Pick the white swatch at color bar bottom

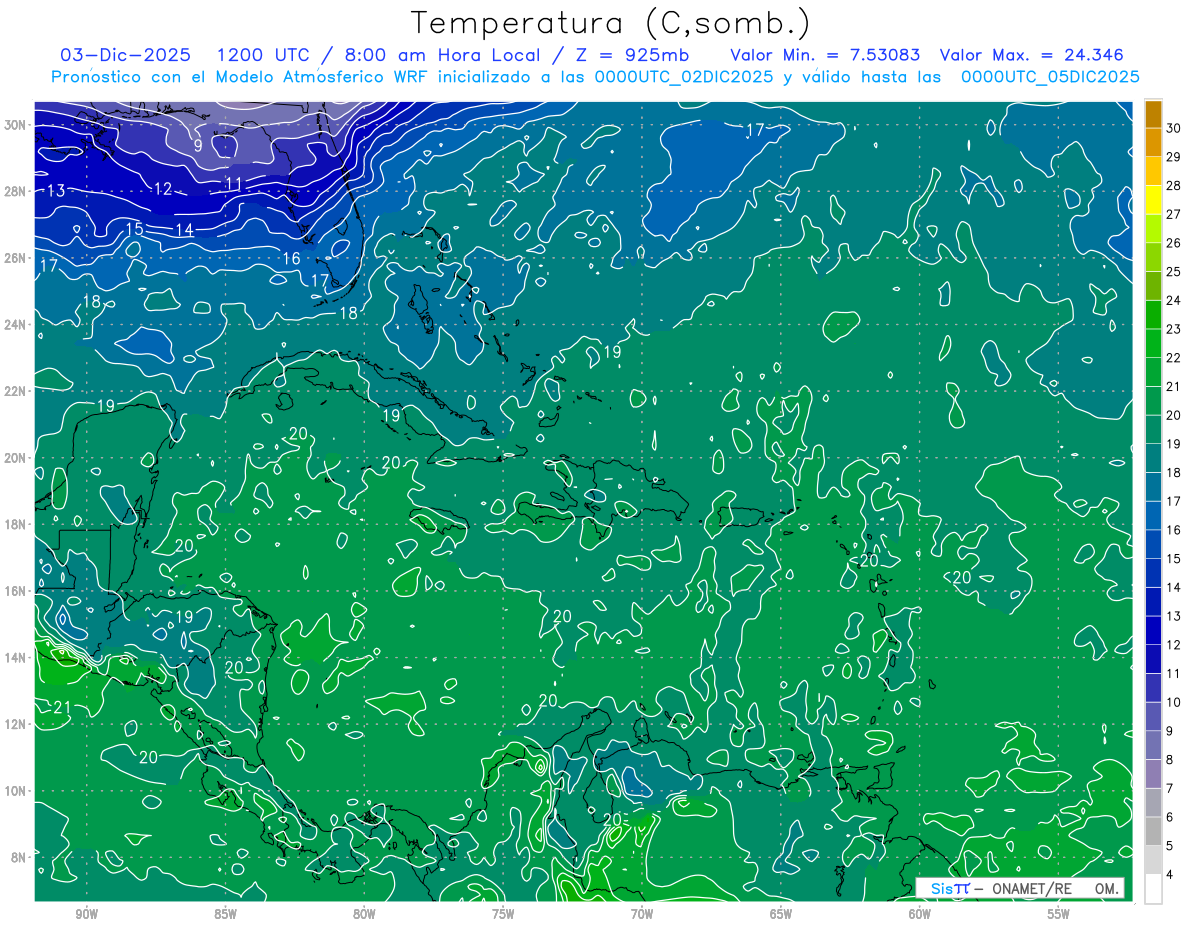tap(1153, 888)
